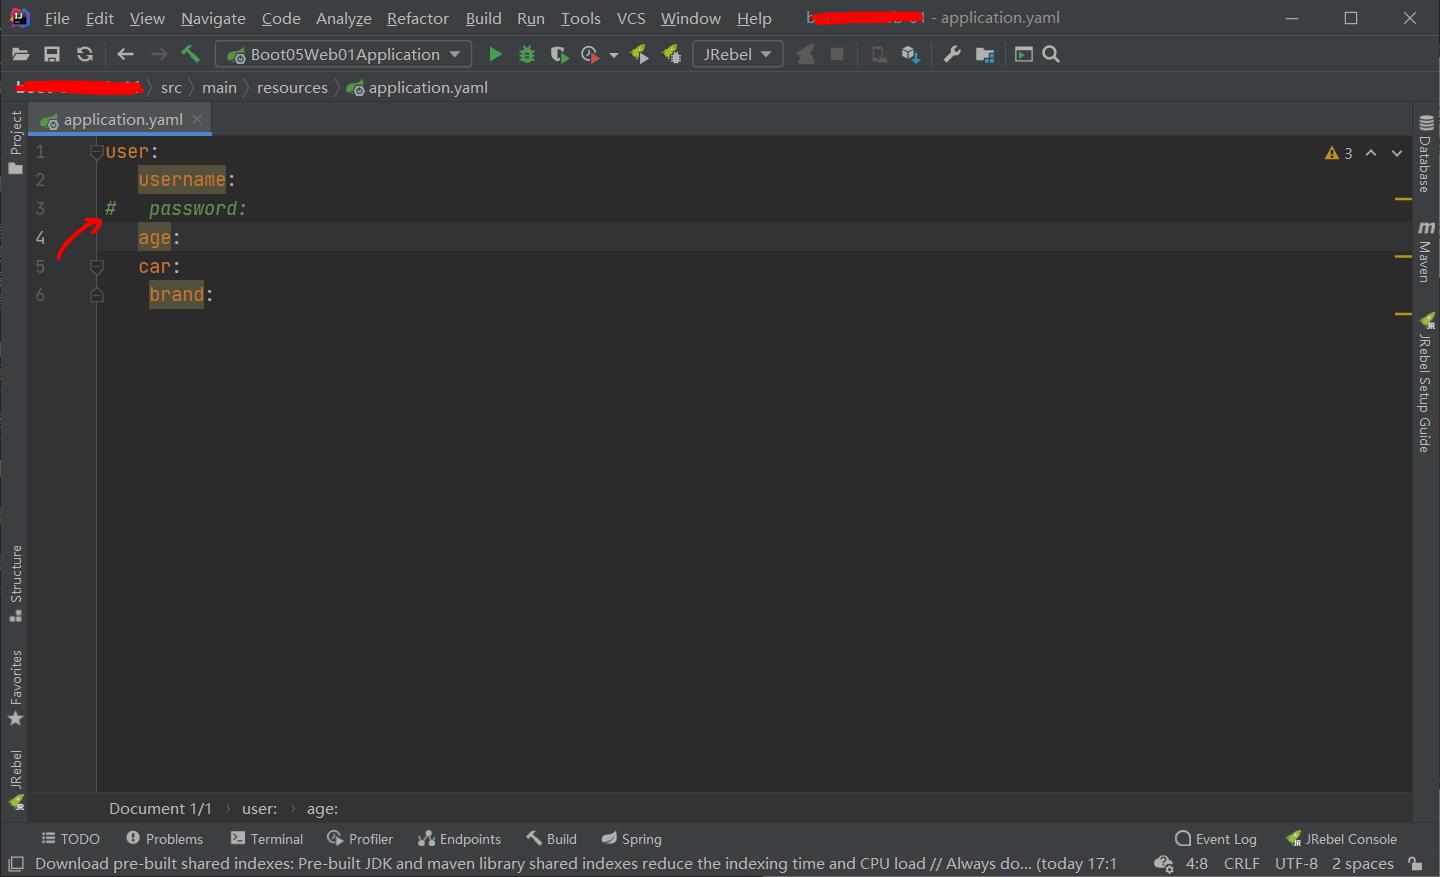This screenshot has height=877, width=1440.
Task: Open the JRebel dropdown in the toolbar
Action: pyautogui.click(x=737, y=55)
